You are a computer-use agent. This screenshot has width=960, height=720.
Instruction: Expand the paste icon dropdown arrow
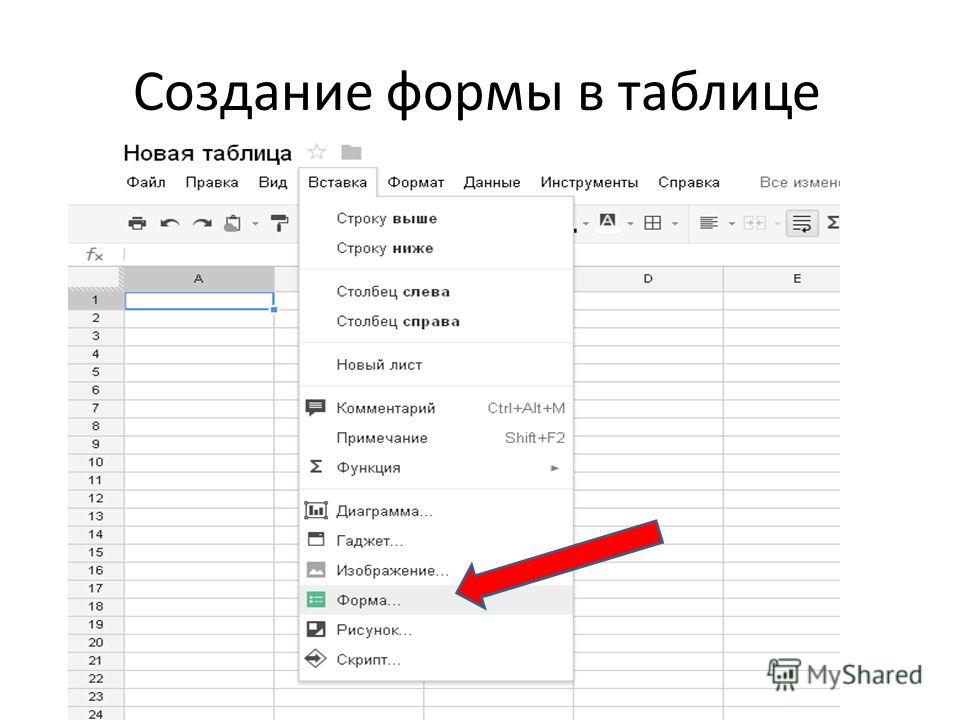(255, 224)
